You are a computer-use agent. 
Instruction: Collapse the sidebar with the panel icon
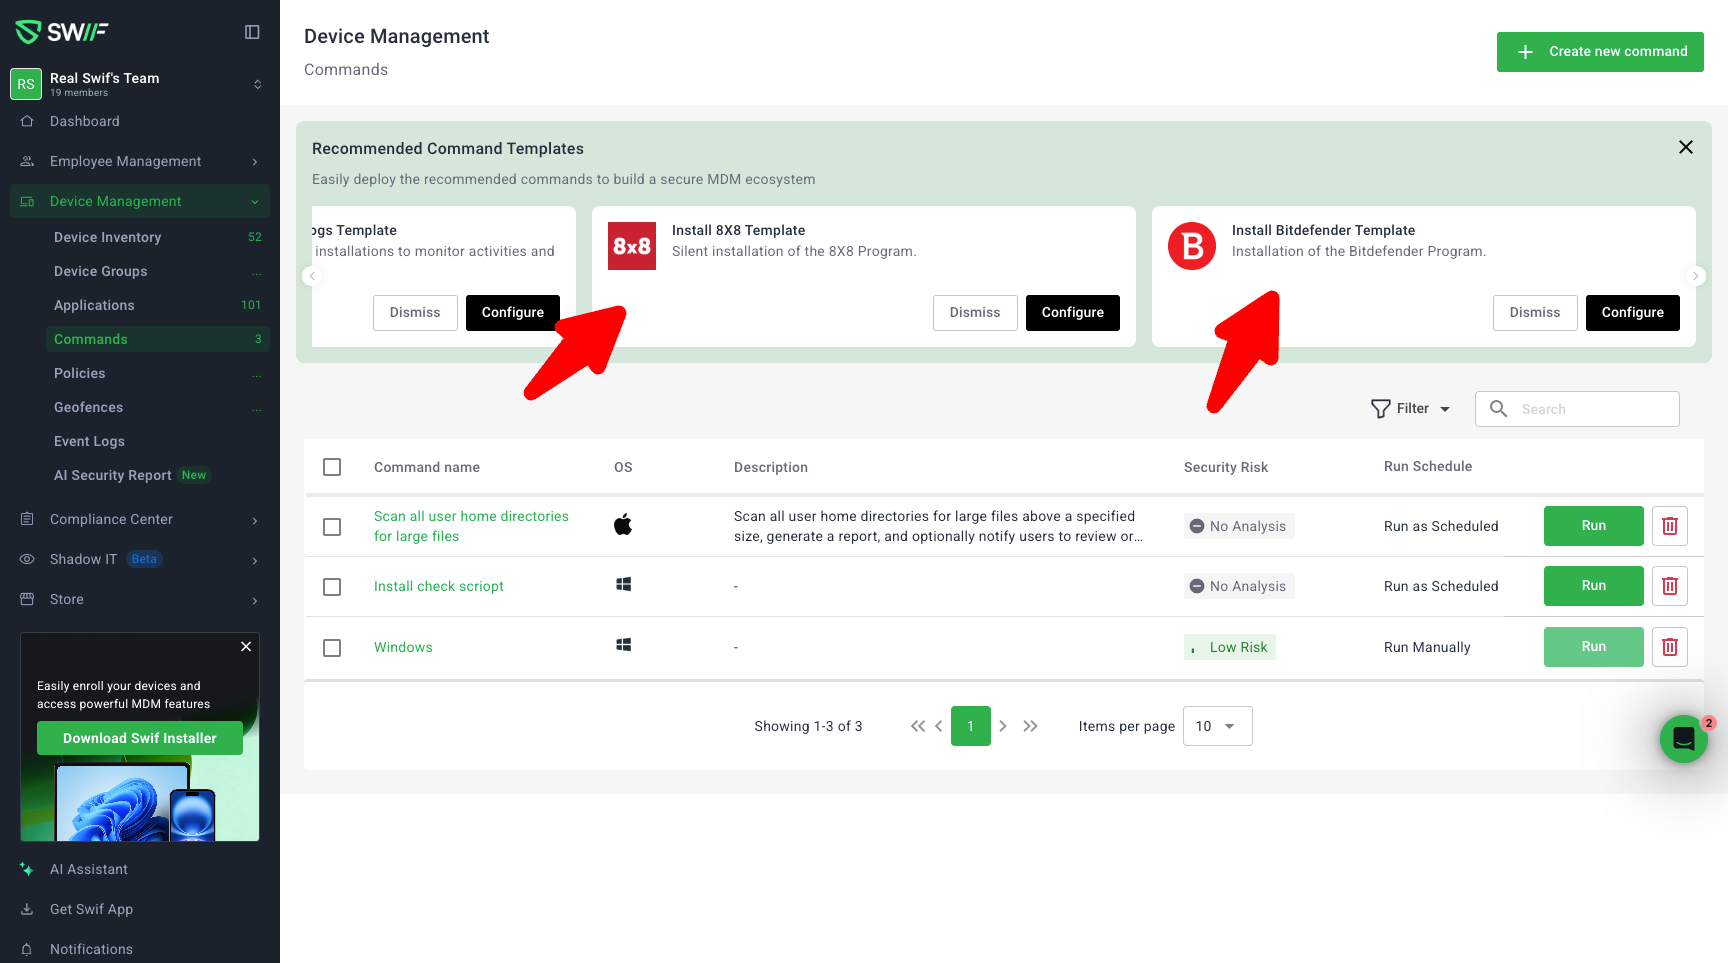(252, 32)
